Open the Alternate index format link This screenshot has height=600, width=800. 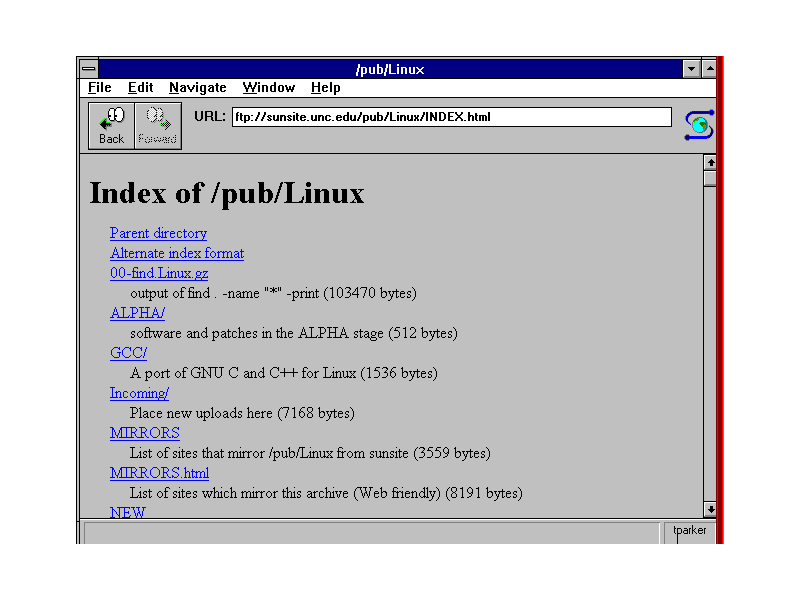(176, 253)
